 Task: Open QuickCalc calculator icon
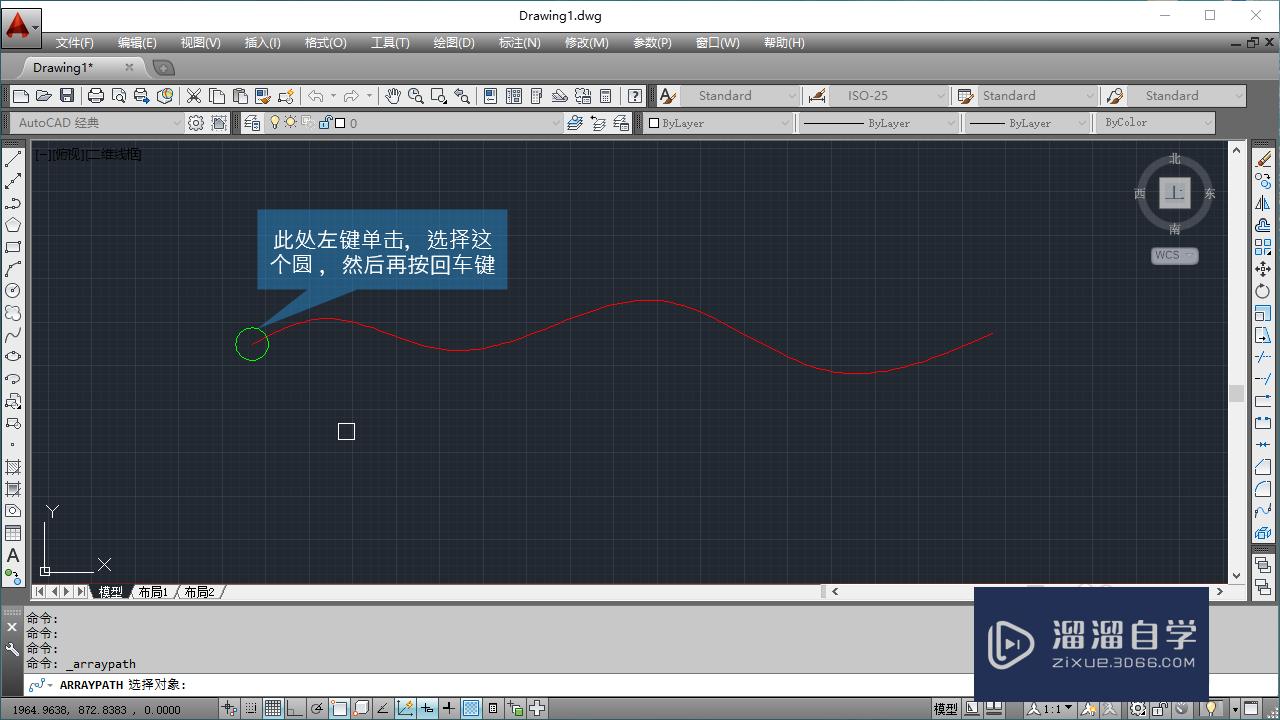(605, 96)
